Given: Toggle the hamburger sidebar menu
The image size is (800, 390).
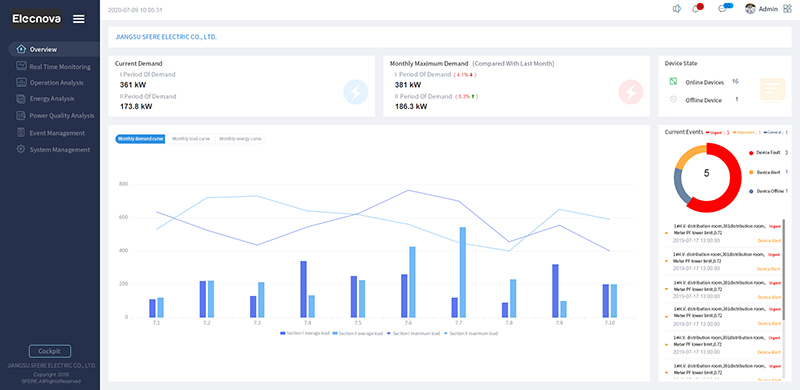Looking at the screenshot, I should (79, 19).
